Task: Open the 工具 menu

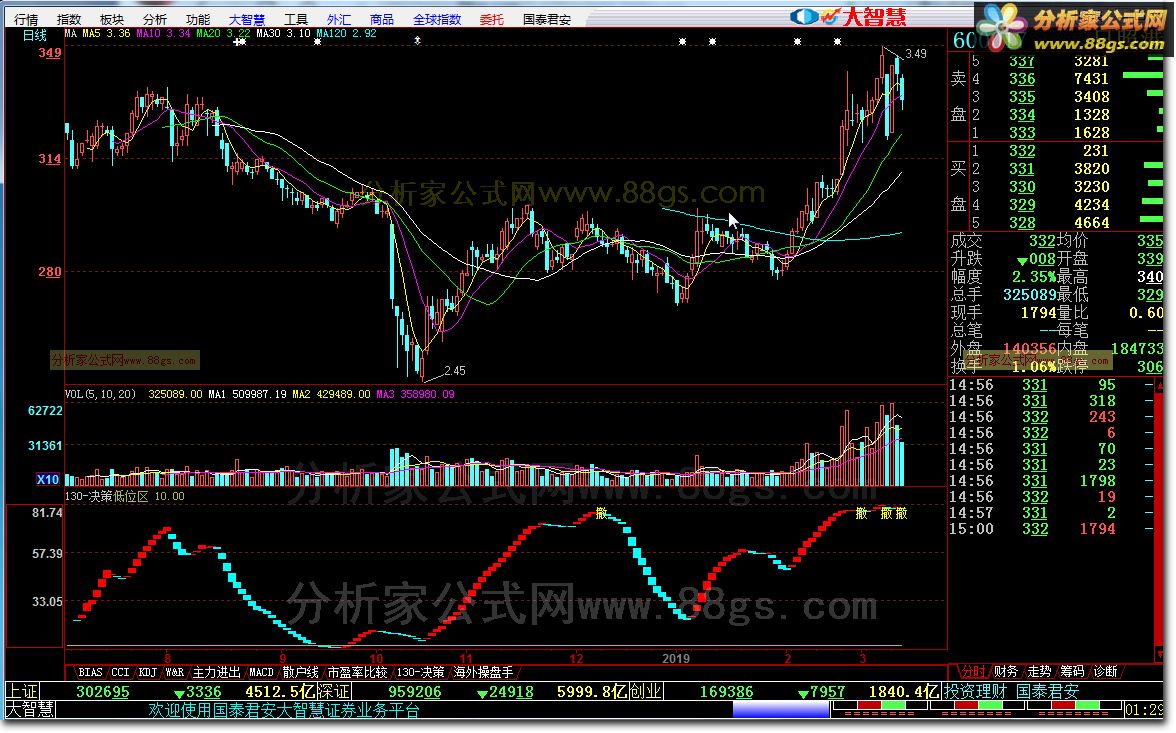Action: (296, 20)
